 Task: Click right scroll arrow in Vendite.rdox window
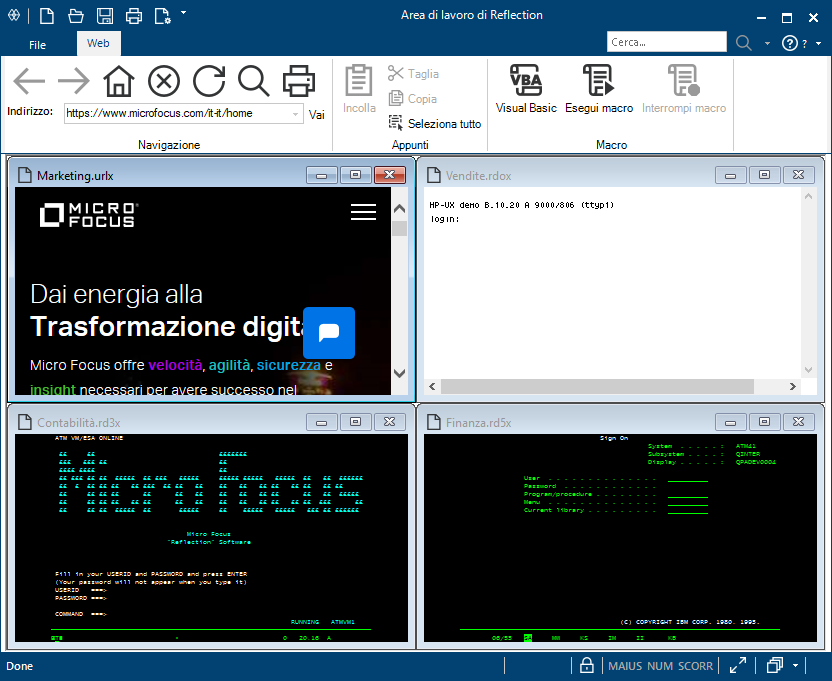(x=793, y=386)
